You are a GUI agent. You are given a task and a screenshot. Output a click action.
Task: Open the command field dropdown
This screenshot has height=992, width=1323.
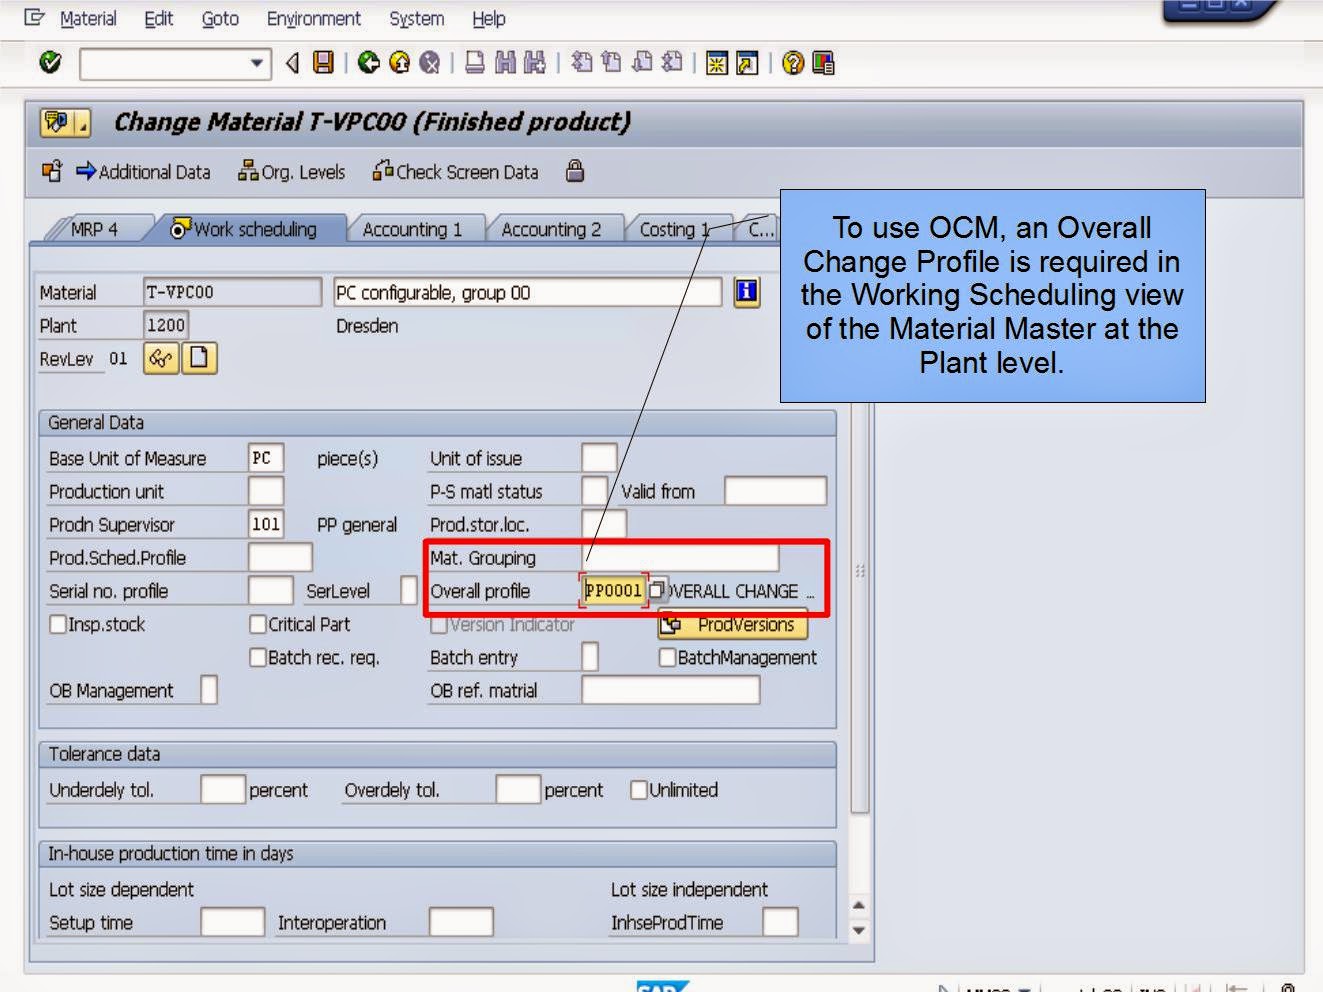tap(257, 63)
